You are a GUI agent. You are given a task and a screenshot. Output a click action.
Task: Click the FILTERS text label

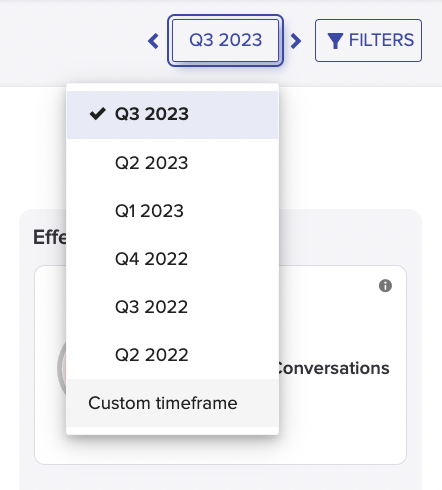[x=381, y=40]
